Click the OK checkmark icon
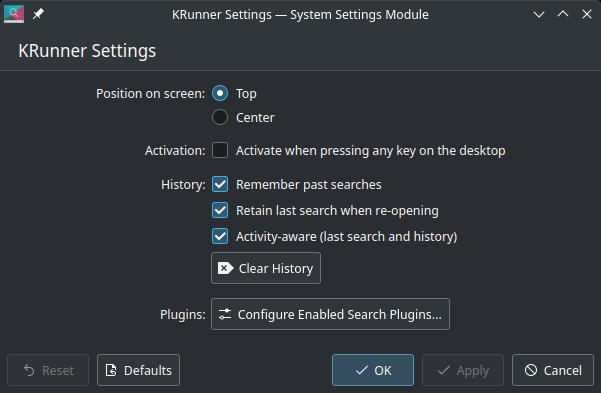 click(361, 370)
